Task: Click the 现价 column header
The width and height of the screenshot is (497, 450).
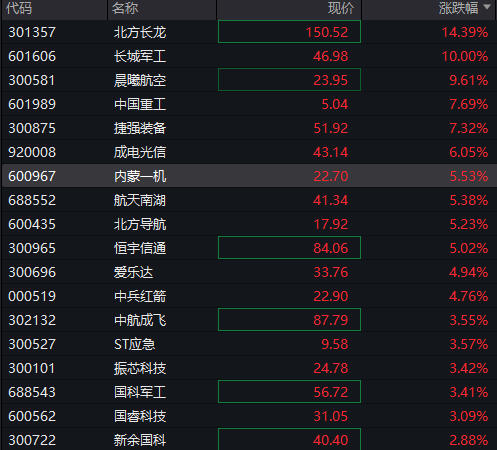Action: click(341, 8)
